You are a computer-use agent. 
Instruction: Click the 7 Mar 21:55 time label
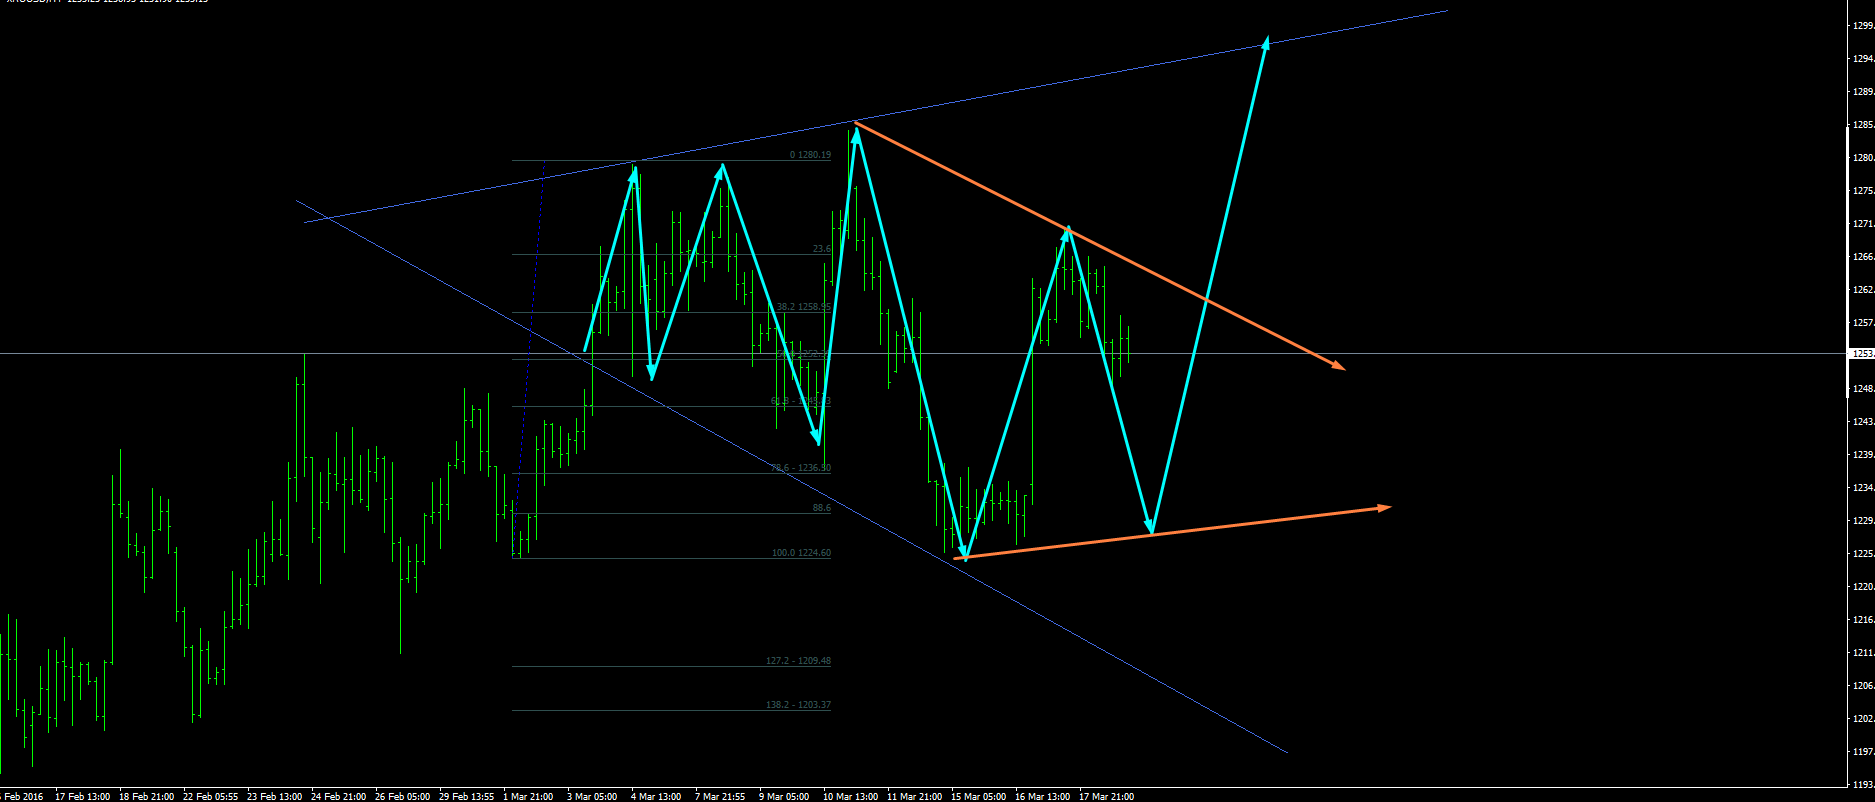coord(720,796)
